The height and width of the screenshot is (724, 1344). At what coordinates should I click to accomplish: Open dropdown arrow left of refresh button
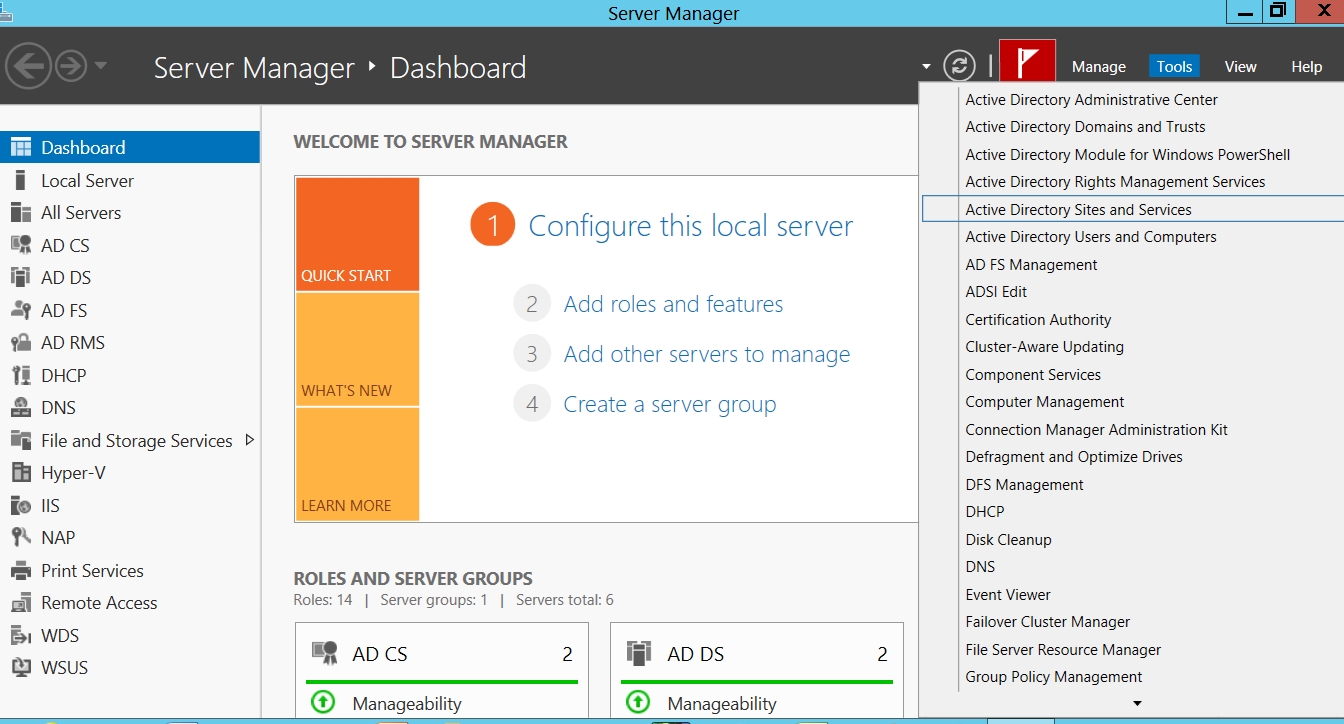pyautogui.click(x=927, y=67)
